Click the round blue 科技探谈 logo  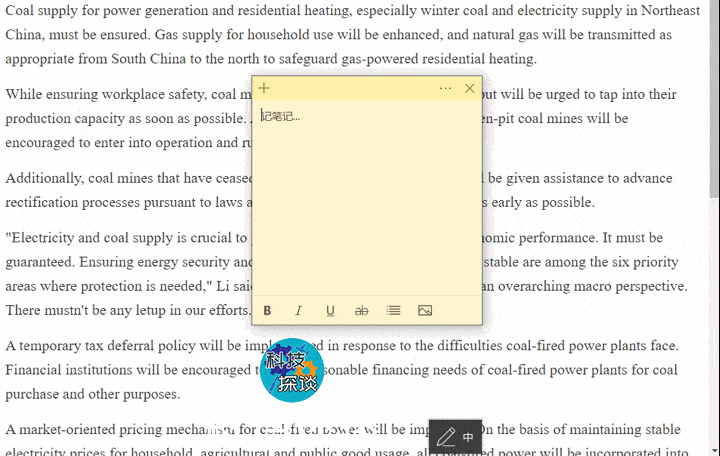coord(292,371)
